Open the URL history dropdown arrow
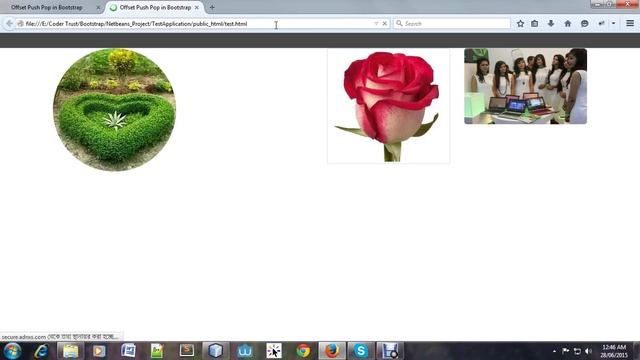 [x=376, y=24]
